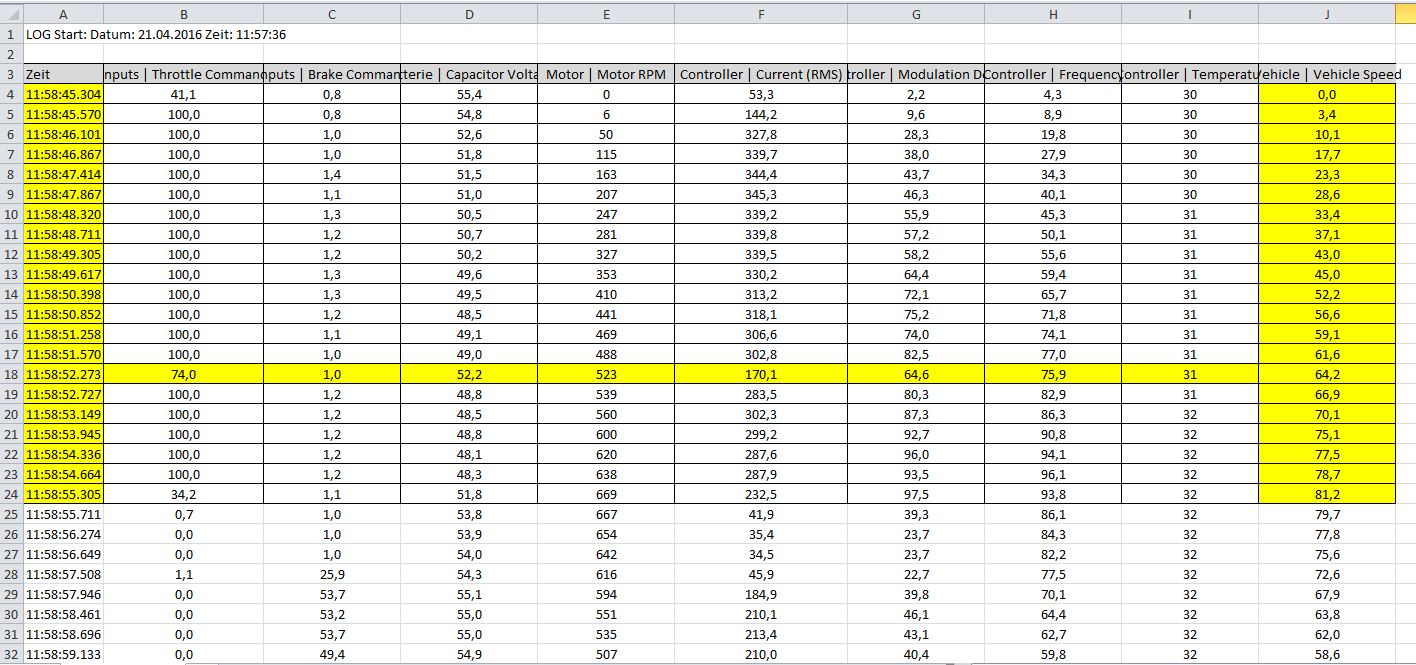Select current value 344,4 cell
Viewport: 1416px width, 665px height.
pyautogui.click(x=761, y=174)
